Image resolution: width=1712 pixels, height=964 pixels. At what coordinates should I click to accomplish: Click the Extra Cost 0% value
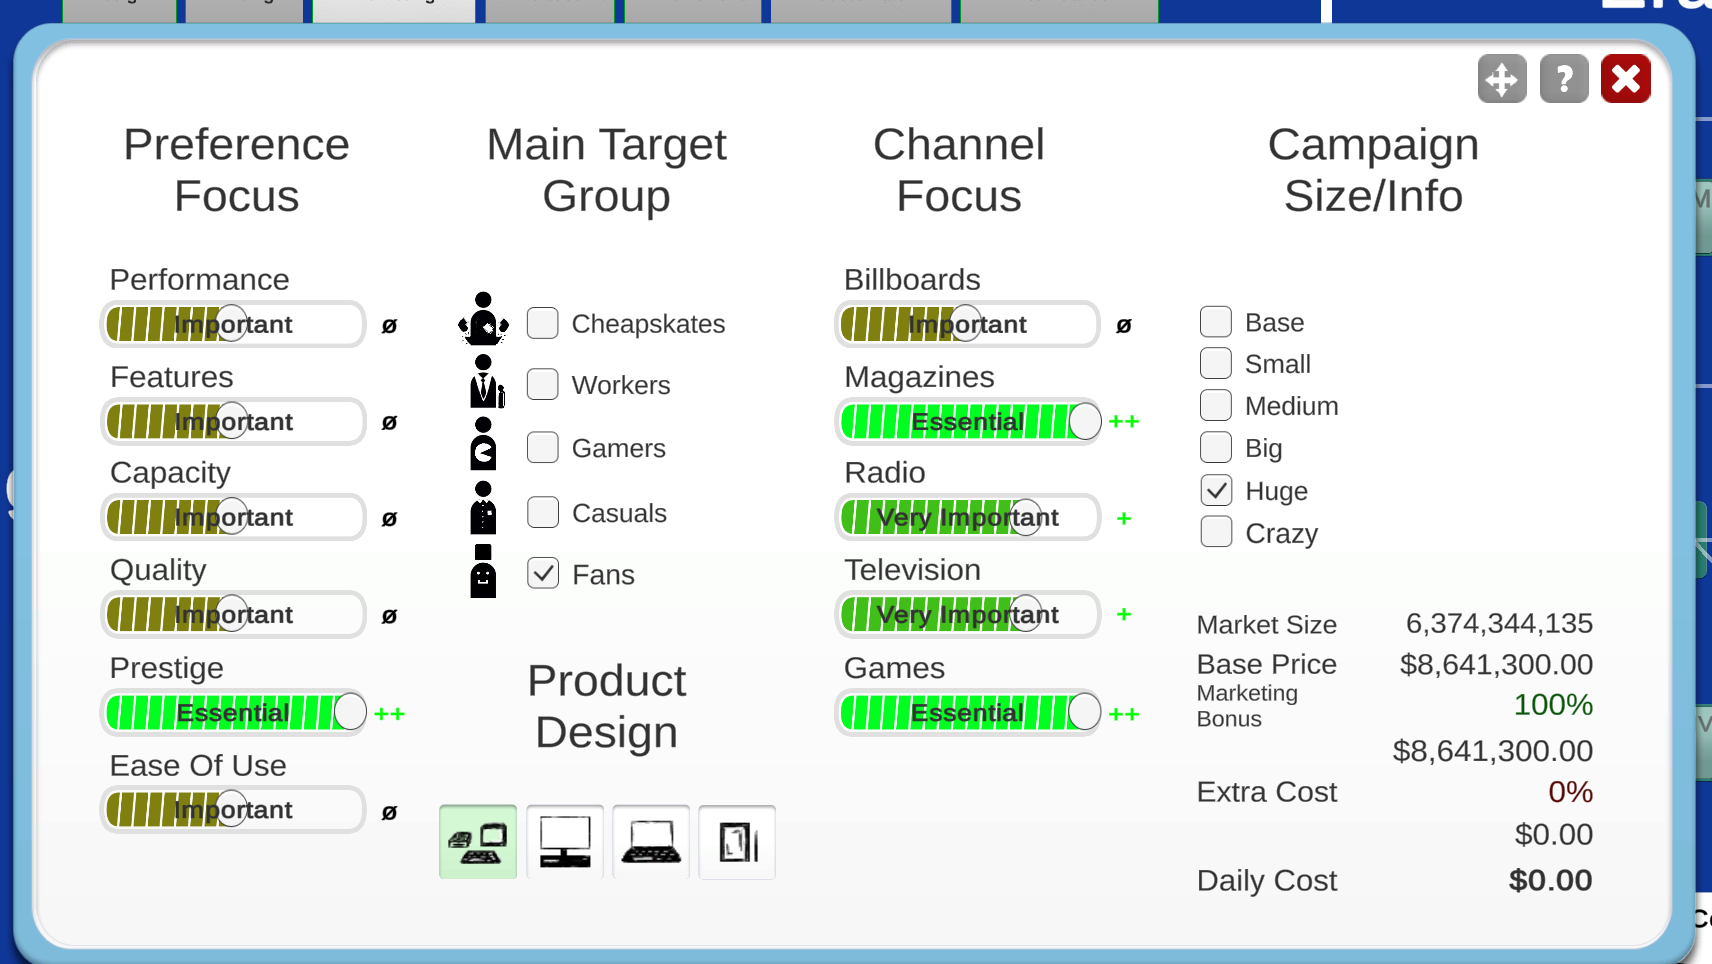tap(1570, 791)
